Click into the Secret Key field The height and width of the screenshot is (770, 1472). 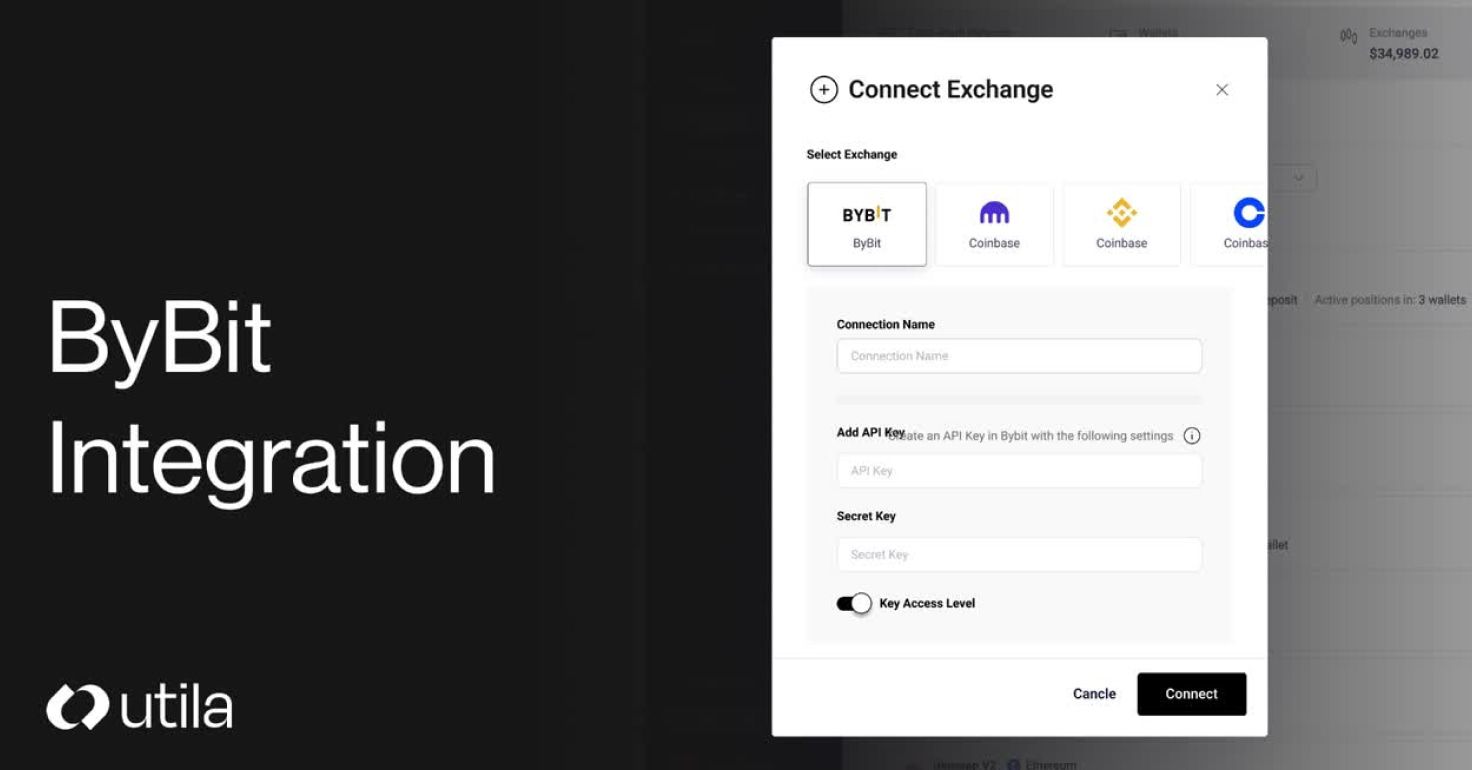1019,554
